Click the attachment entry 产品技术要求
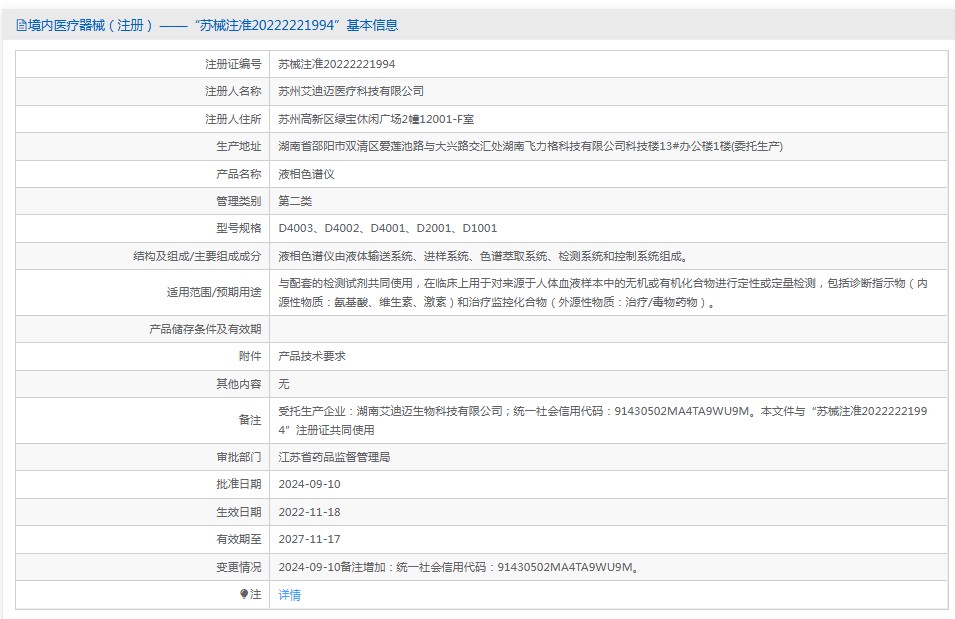 pyautogui.click(x=312, y=356)
